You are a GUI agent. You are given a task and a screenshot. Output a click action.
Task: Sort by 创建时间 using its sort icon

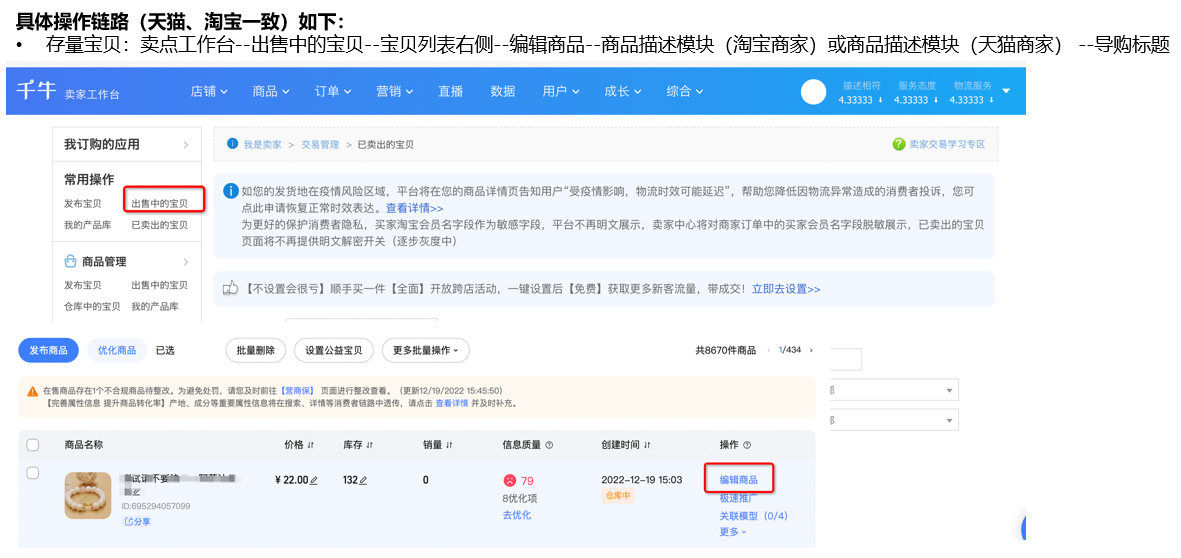[647, 445]
